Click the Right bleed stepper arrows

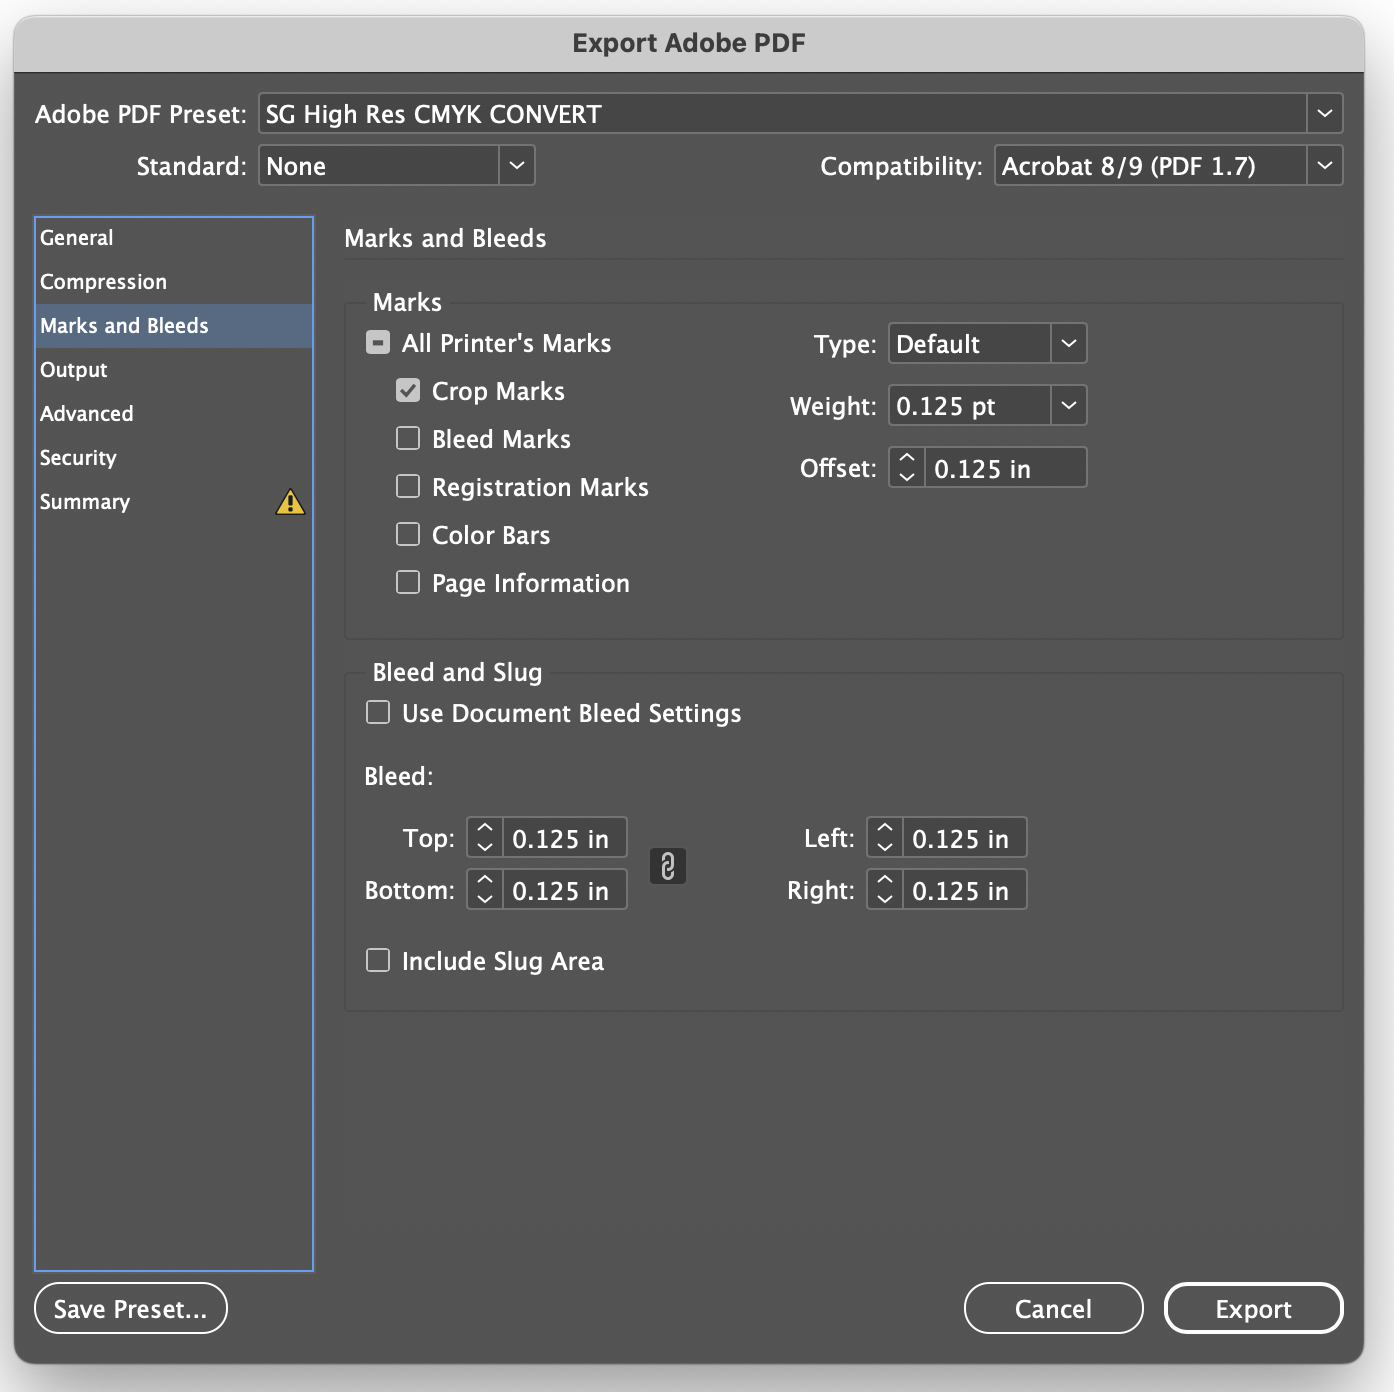click(885, 890)
